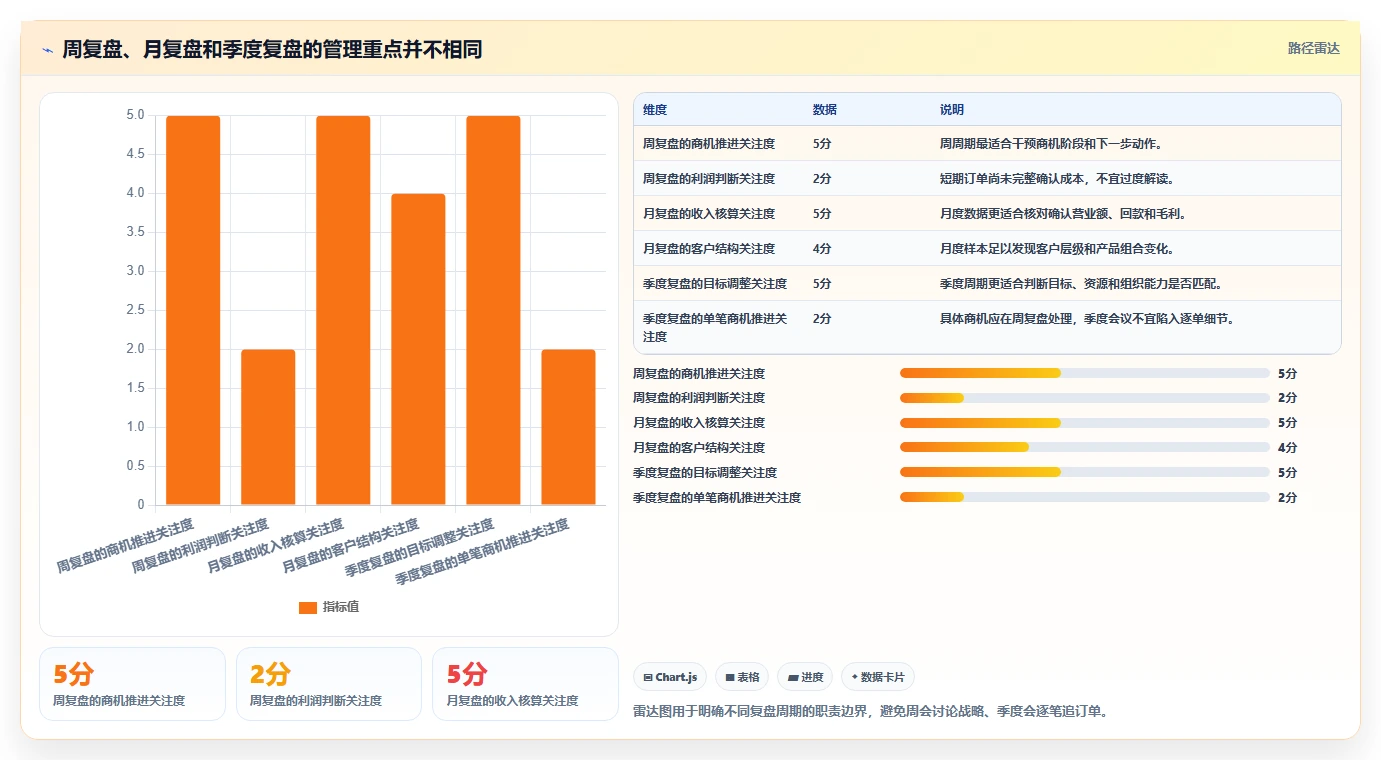Click table row 月复盘的客户结构关注度
The image size is (1381, 760).
[987, 248]
